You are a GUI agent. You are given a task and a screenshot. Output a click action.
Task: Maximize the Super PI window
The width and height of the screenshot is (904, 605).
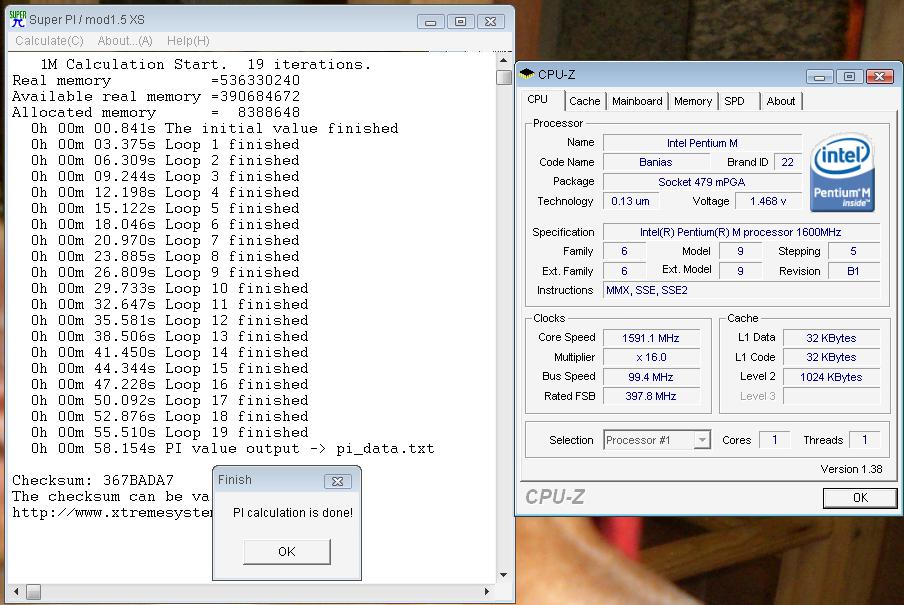click(460, 21)
